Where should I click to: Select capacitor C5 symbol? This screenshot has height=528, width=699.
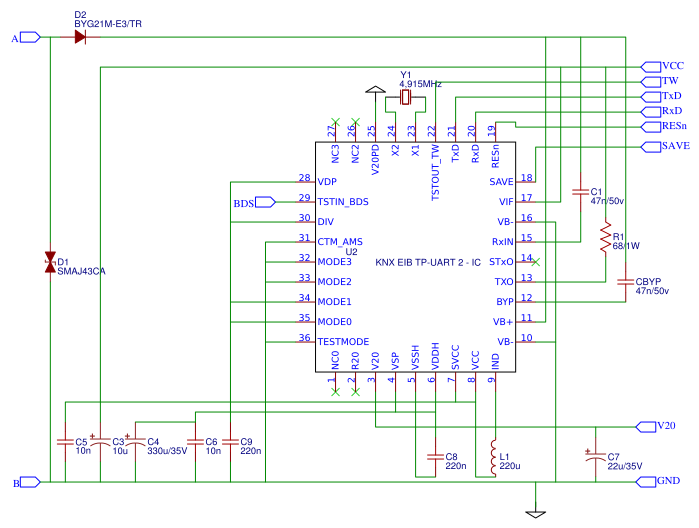click(65, 441)
